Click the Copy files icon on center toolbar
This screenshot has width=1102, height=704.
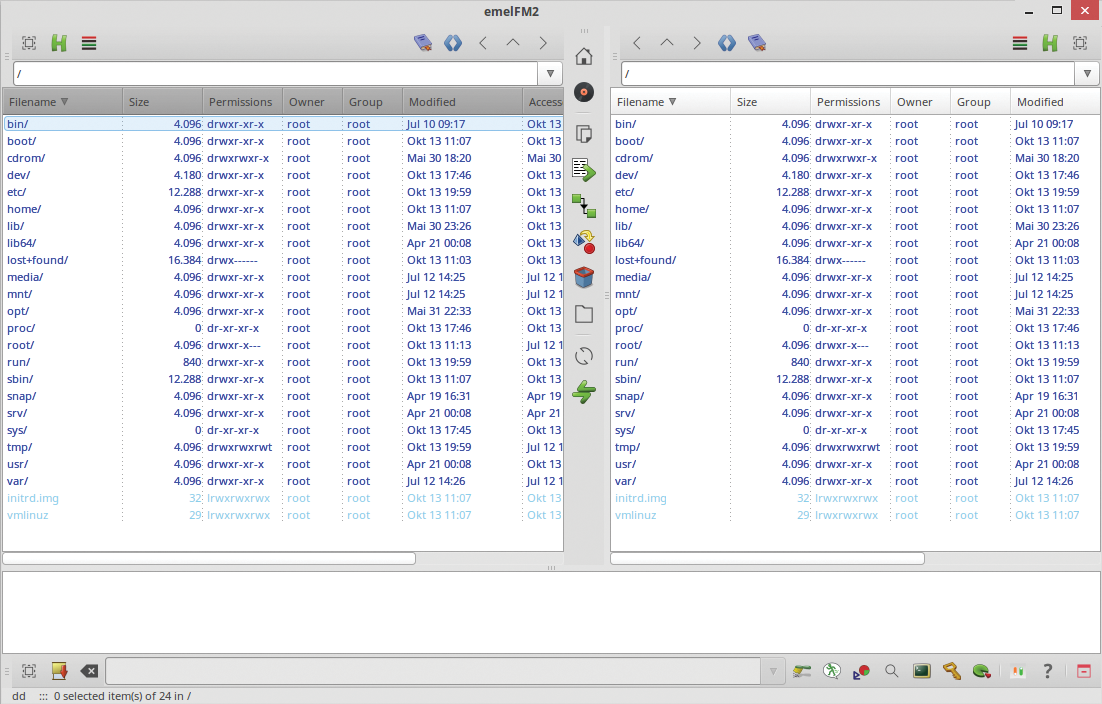(x=584, y=133)
